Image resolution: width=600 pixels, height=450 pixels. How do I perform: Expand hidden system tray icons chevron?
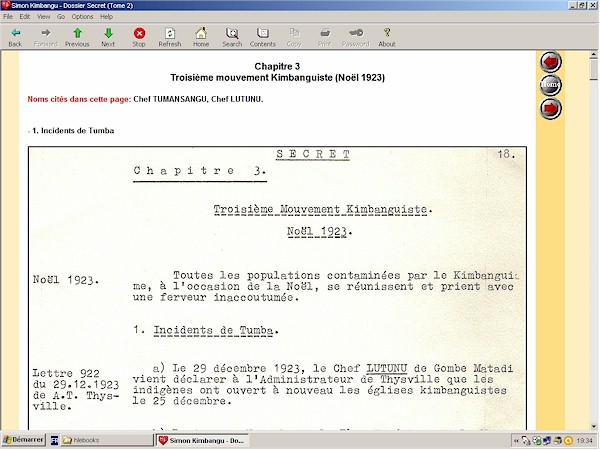tap(517, 441)
